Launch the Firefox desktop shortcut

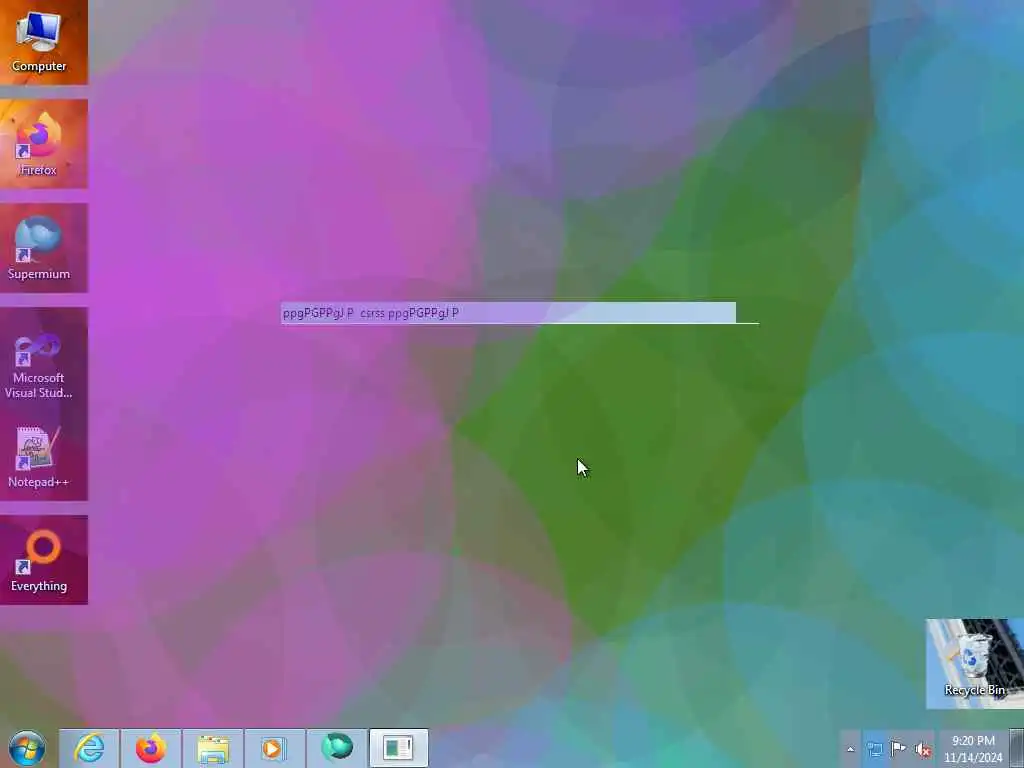(39, 144)
